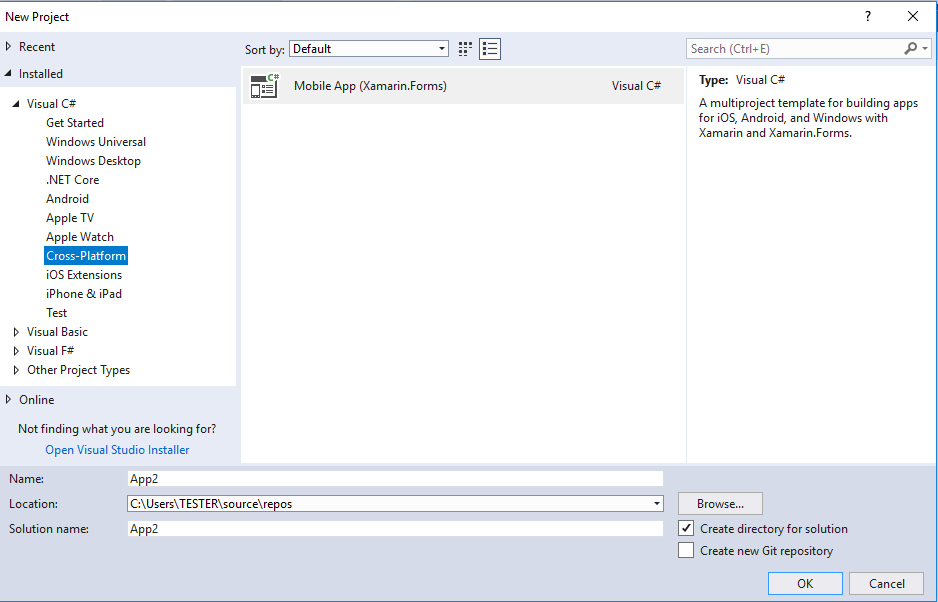Expand the Visual Basic node
938x602 pixels.
point(16,332)
